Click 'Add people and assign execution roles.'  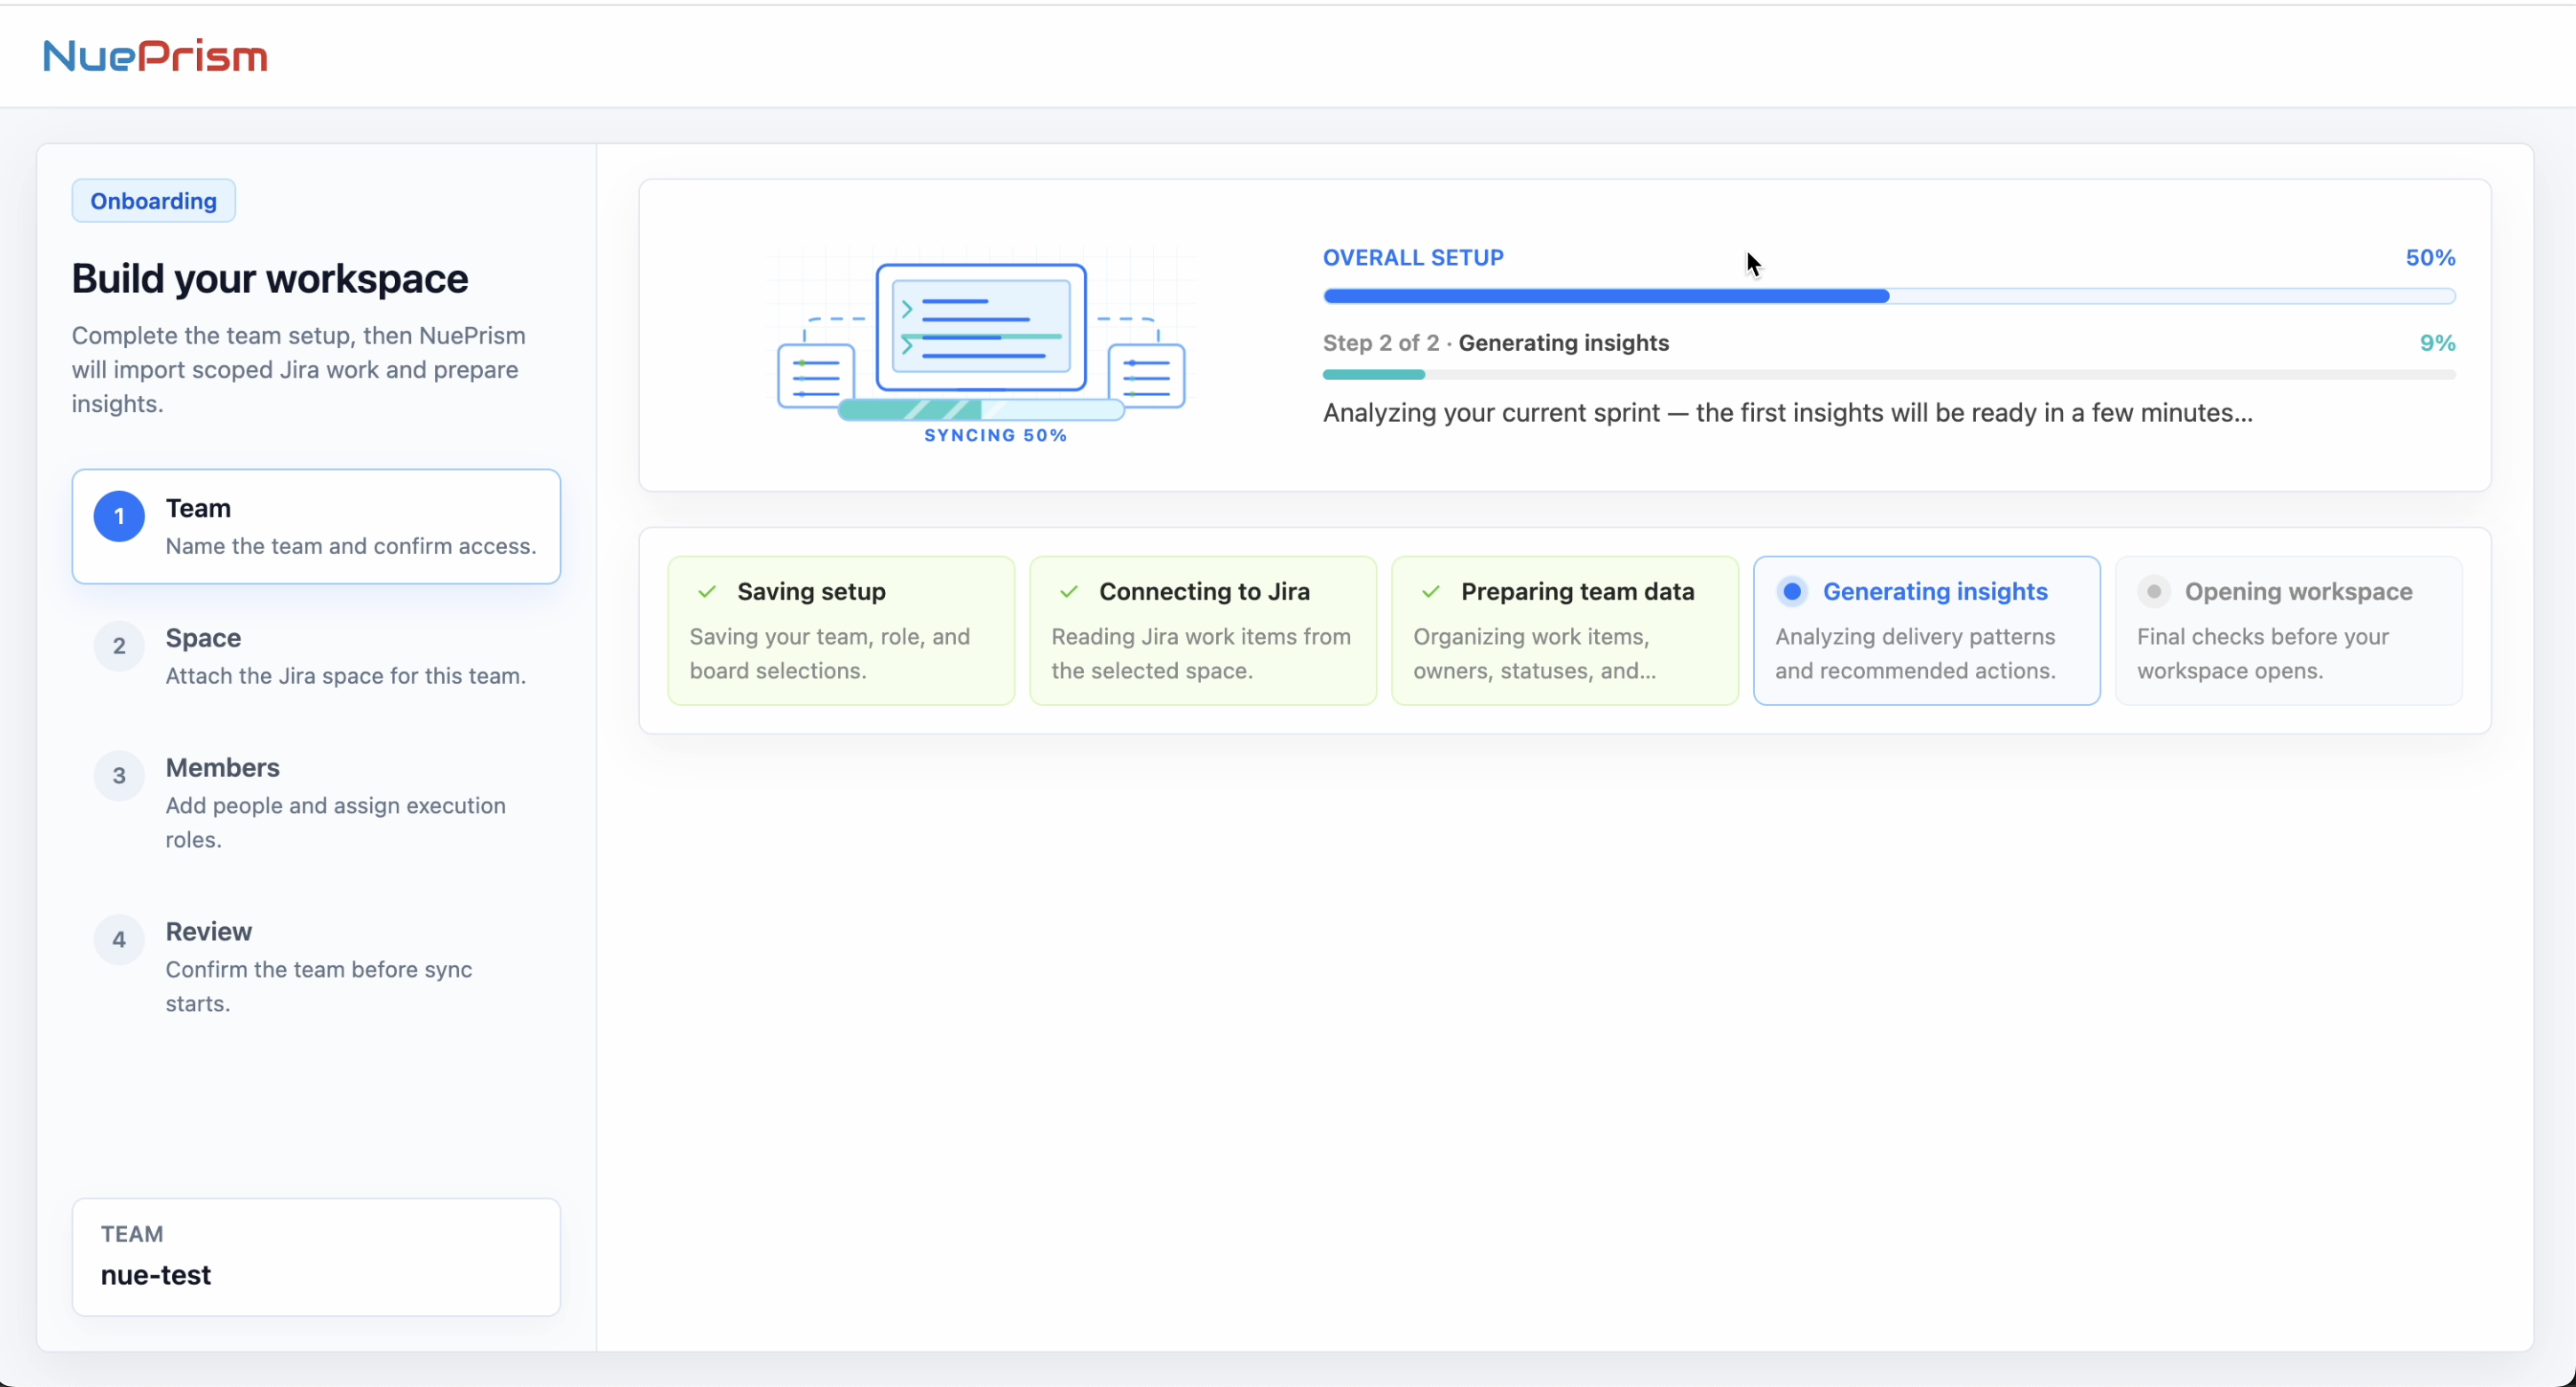coord(336,823)
